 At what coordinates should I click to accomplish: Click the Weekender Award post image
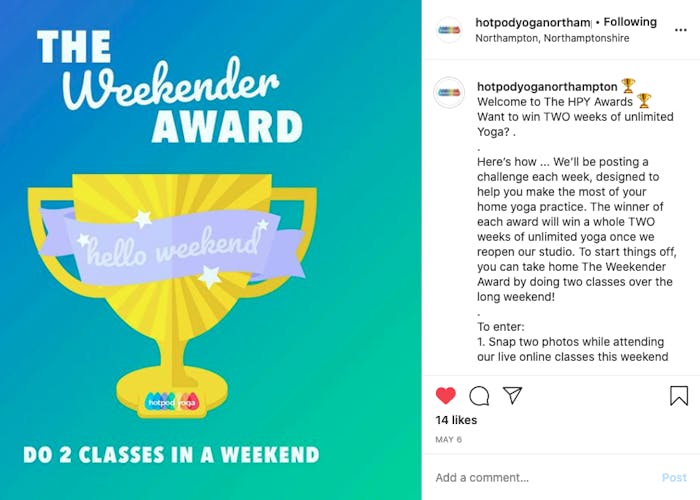pos(211,250)
